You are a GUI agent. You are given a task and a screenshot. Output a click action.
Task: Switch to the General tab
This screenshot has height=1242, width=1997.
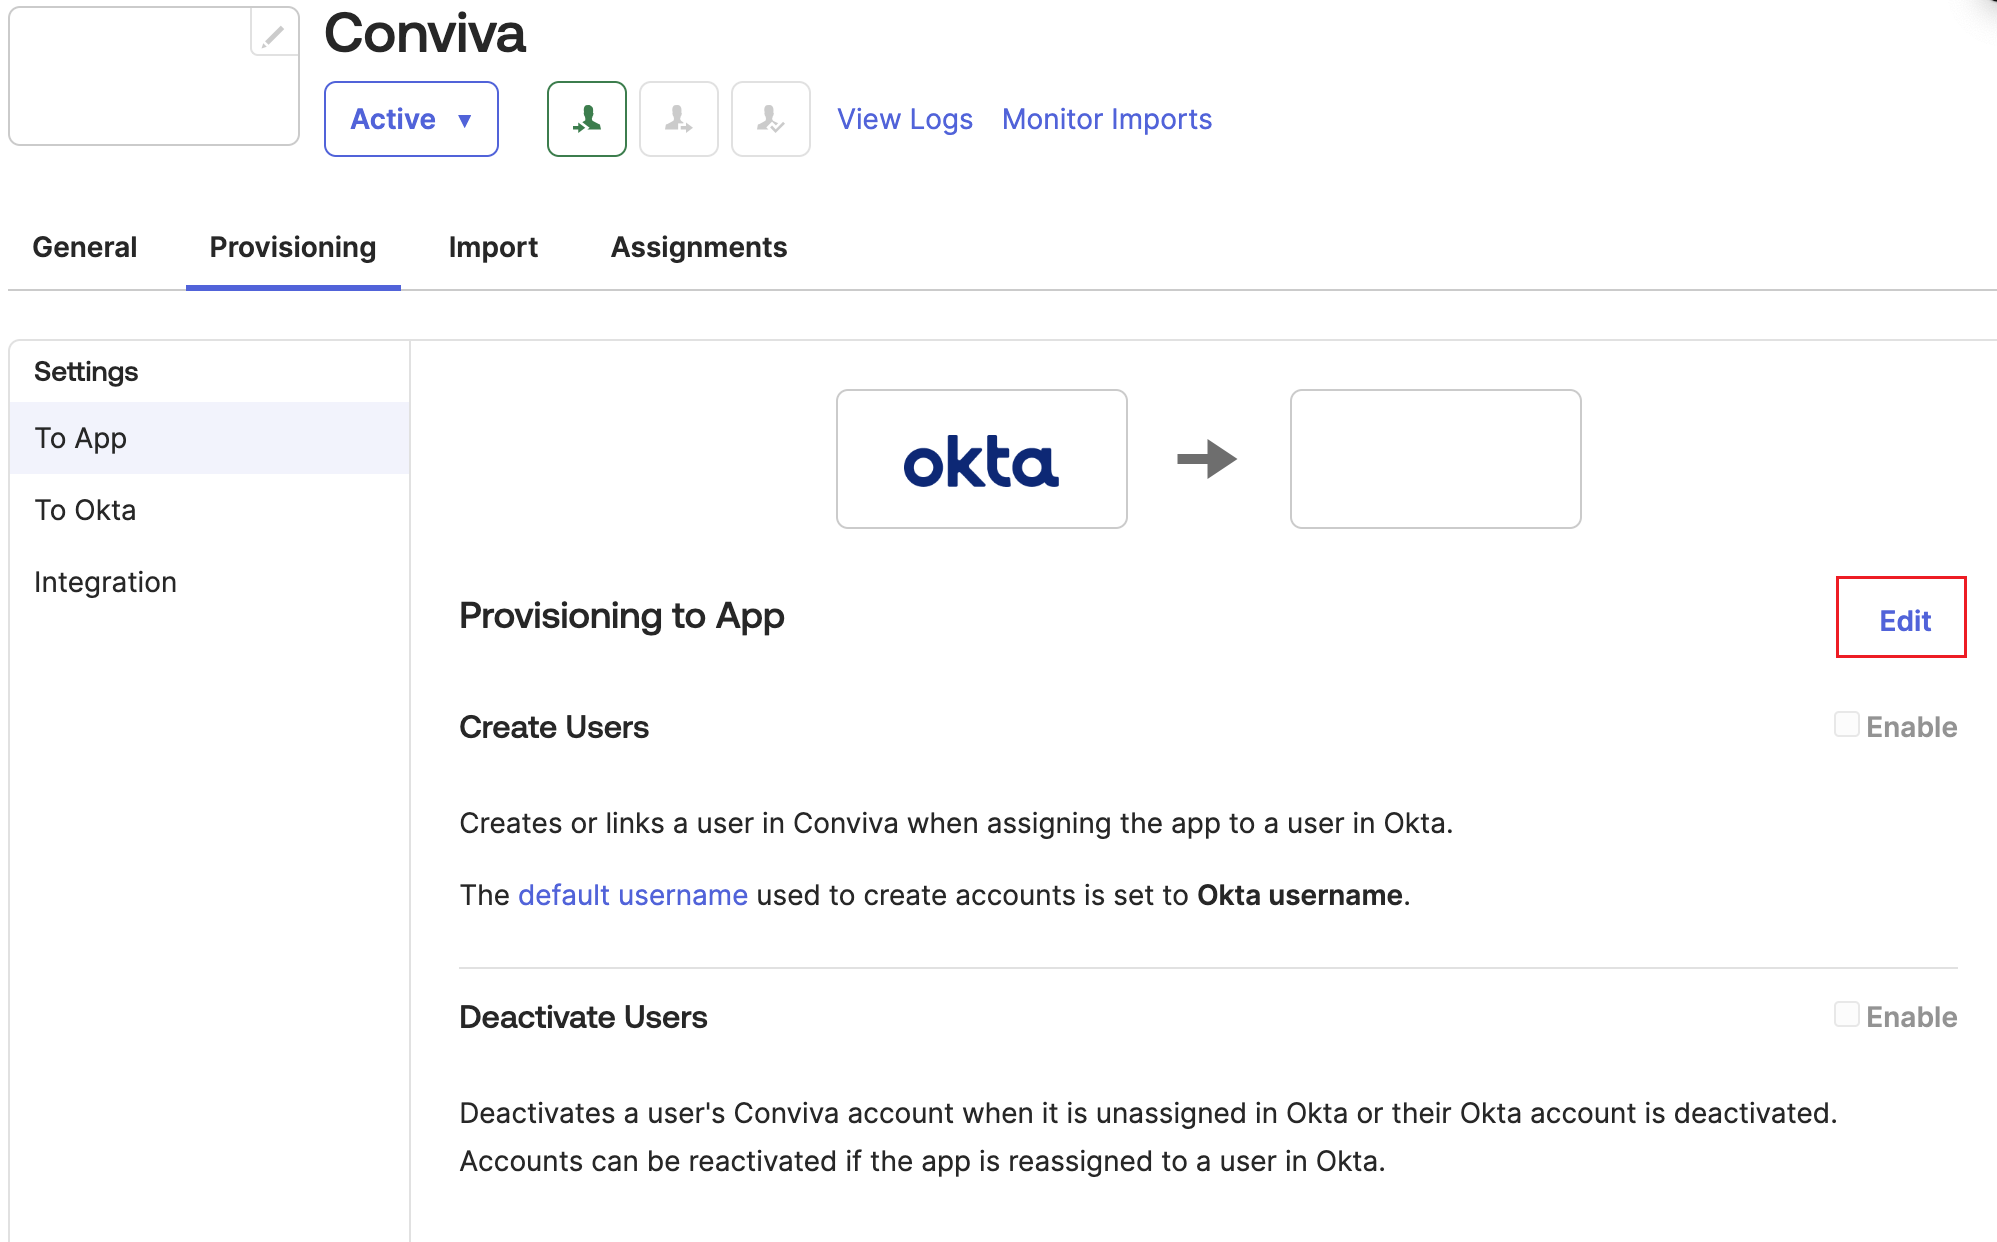coord(85,247)
